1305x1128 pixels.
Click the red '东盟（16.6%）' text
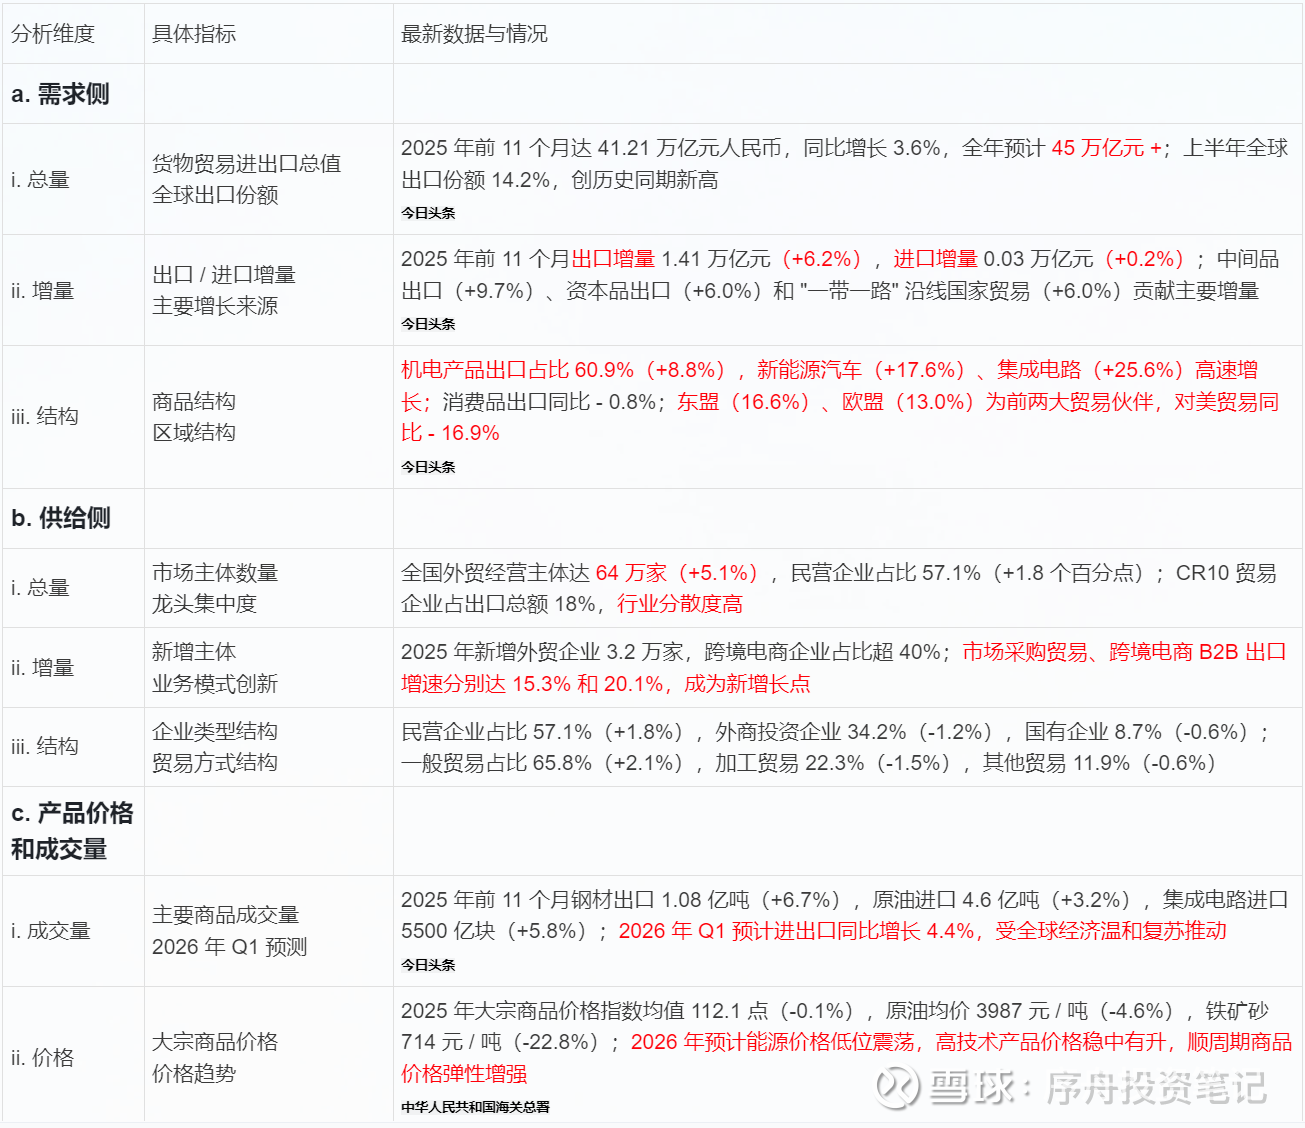tap(747, 402)
